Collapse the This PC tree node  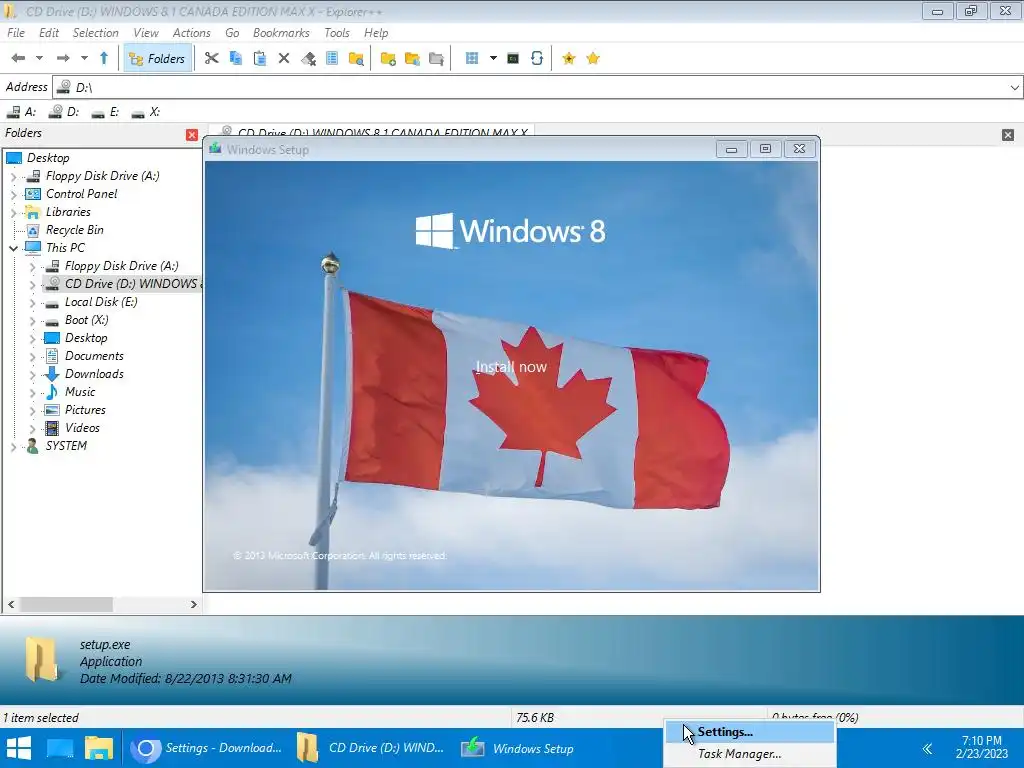pyautogui.click(x=13, y=248)
